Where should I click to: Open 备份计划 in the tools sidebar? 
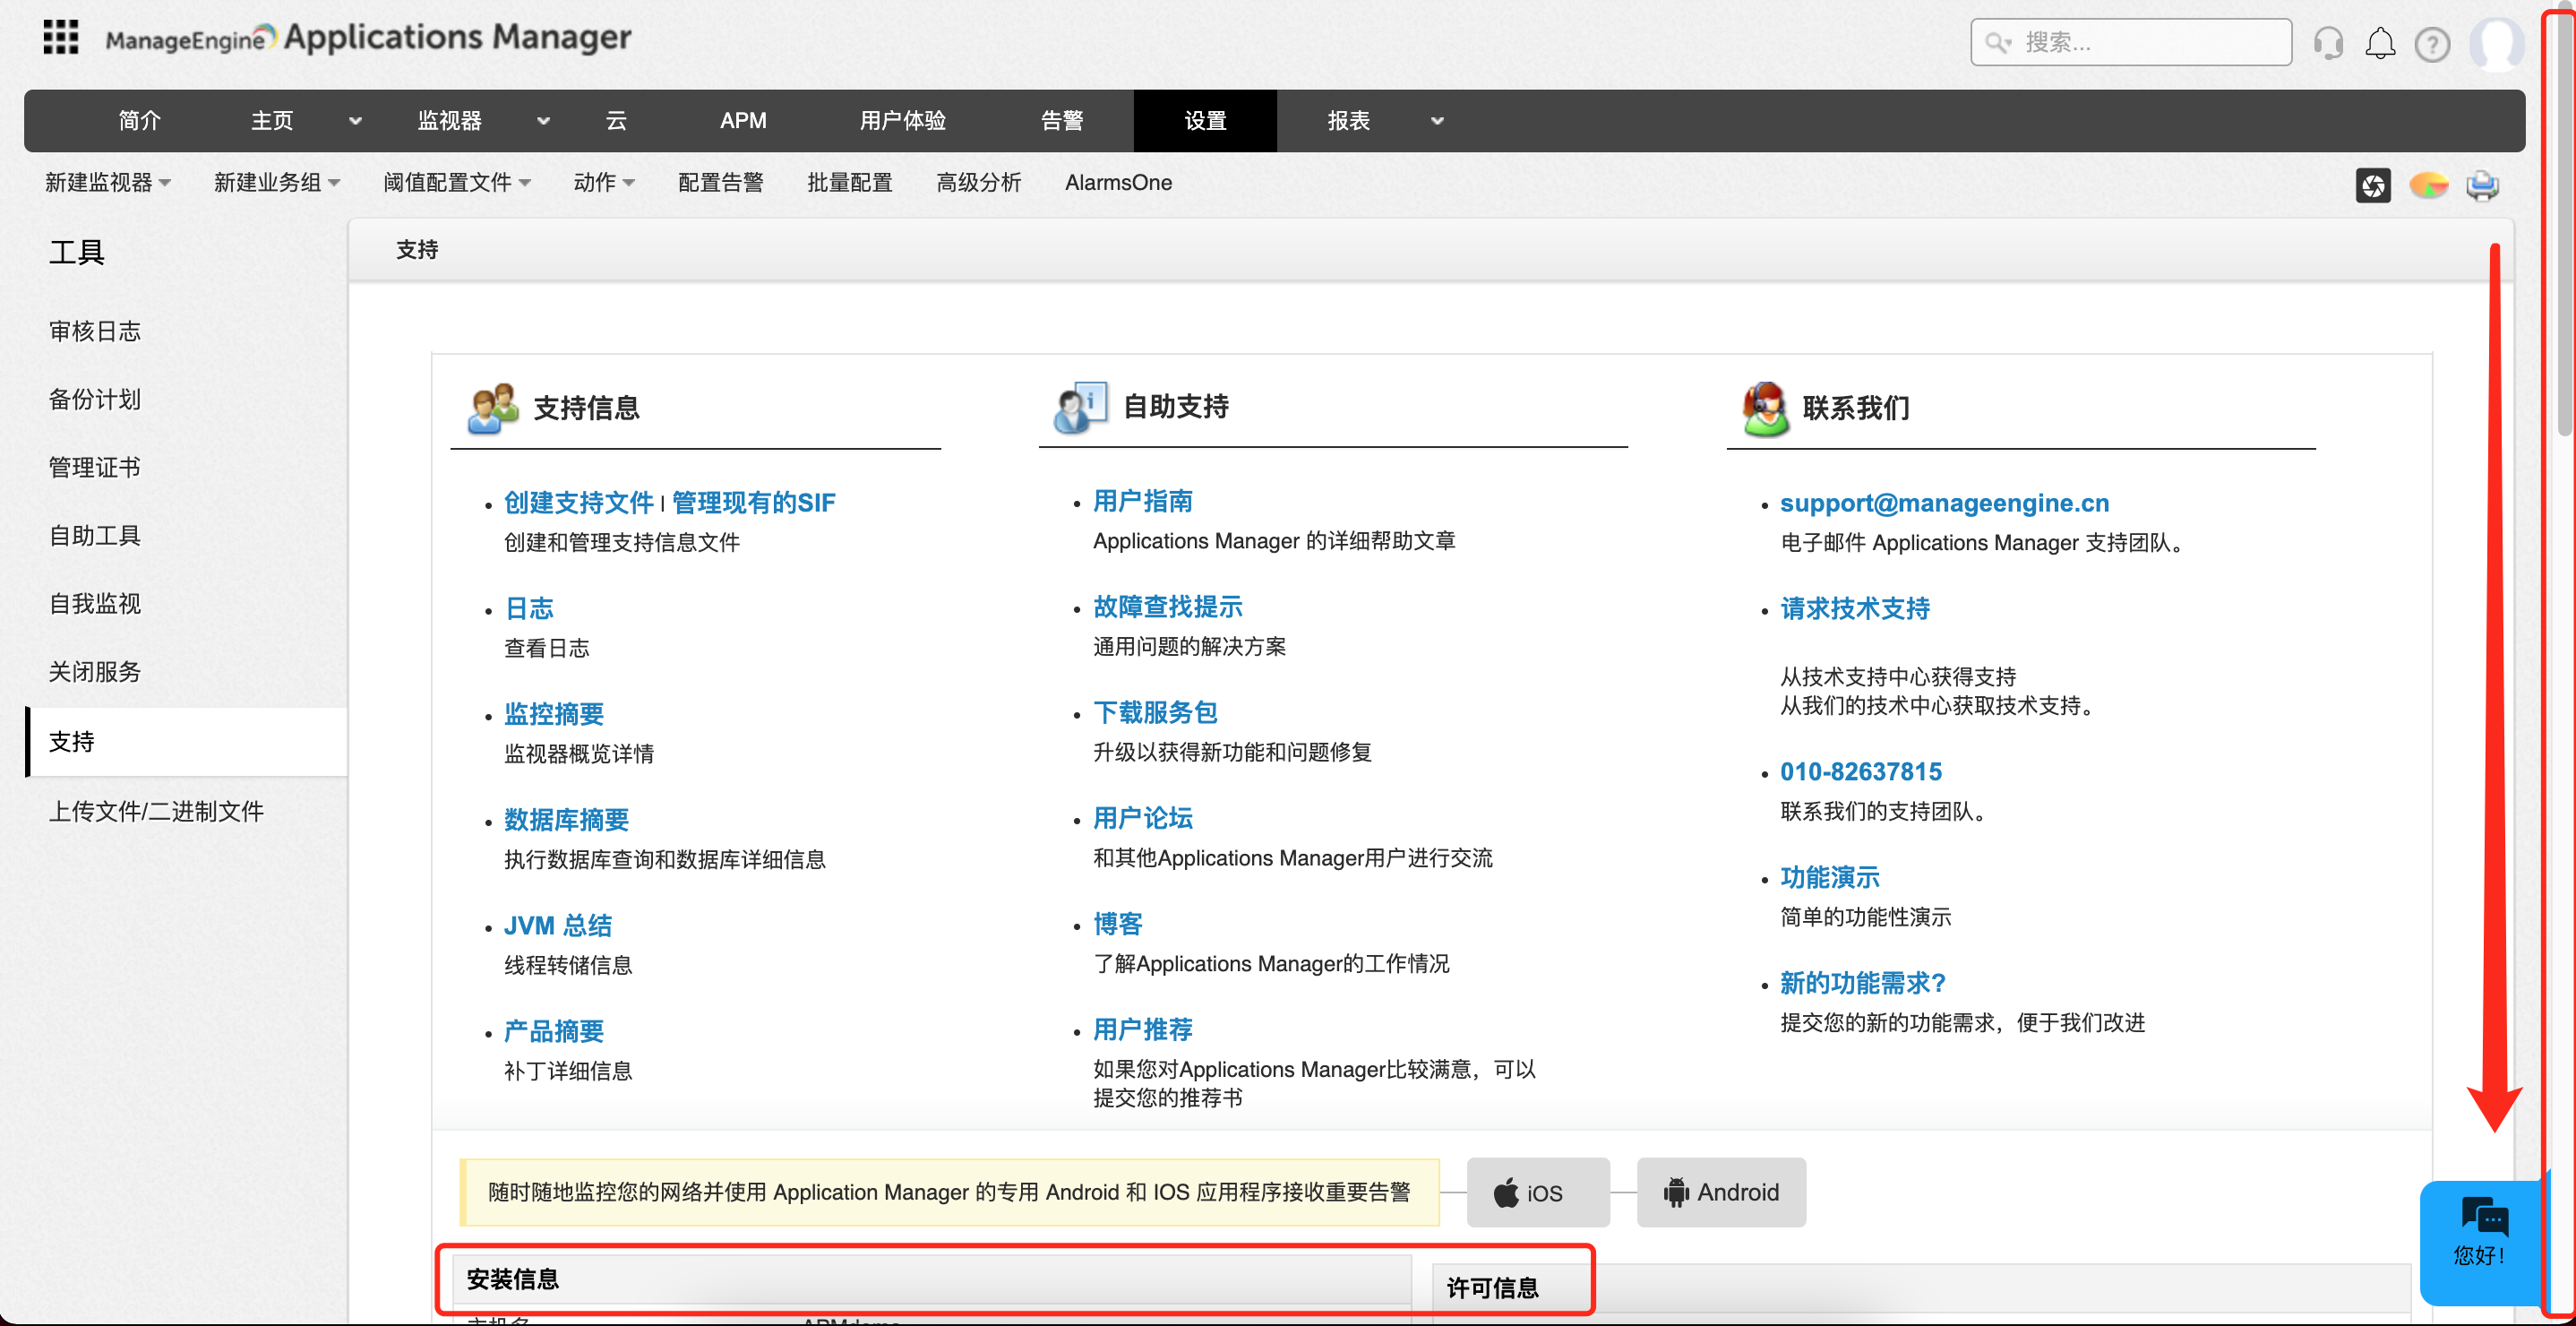[x=95, y=399]
